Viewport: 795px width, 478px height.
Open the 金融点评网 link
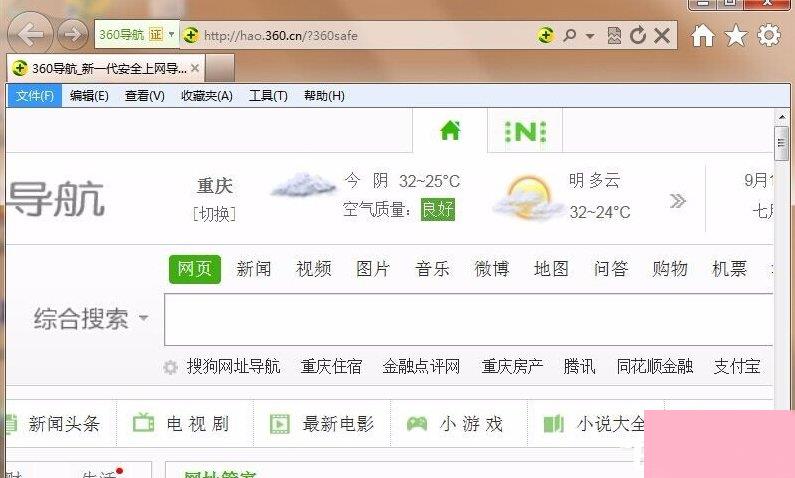(x=421, y=366)
